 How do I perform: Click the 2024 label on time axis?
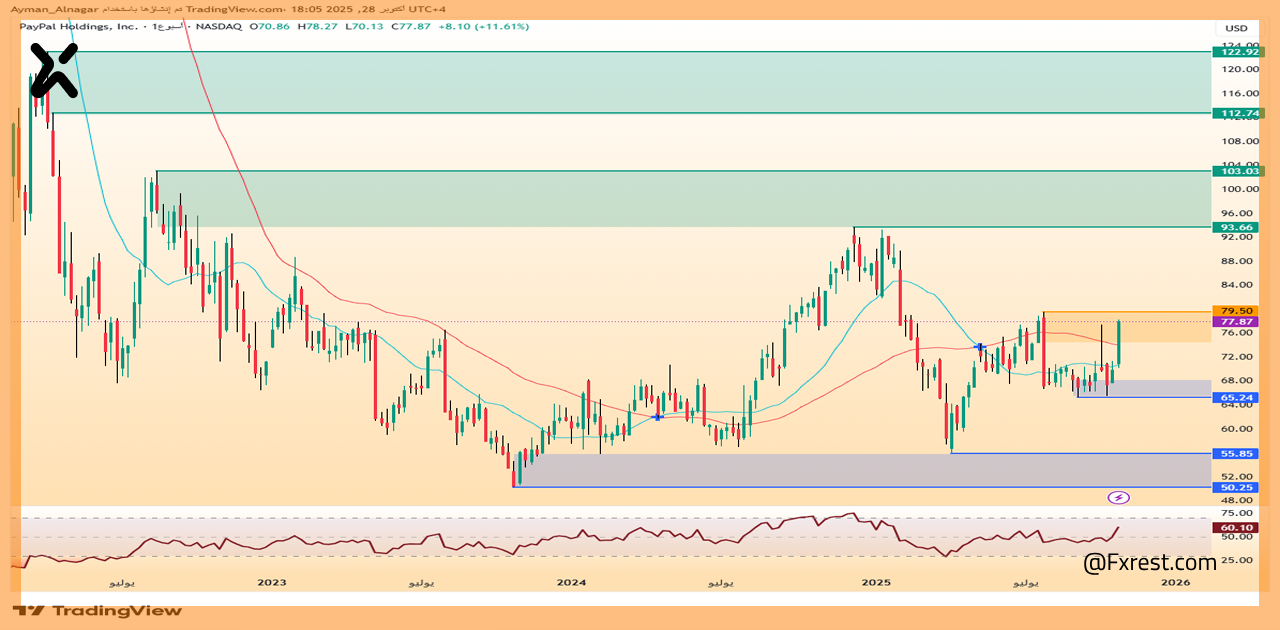click(x=571, y=582)
